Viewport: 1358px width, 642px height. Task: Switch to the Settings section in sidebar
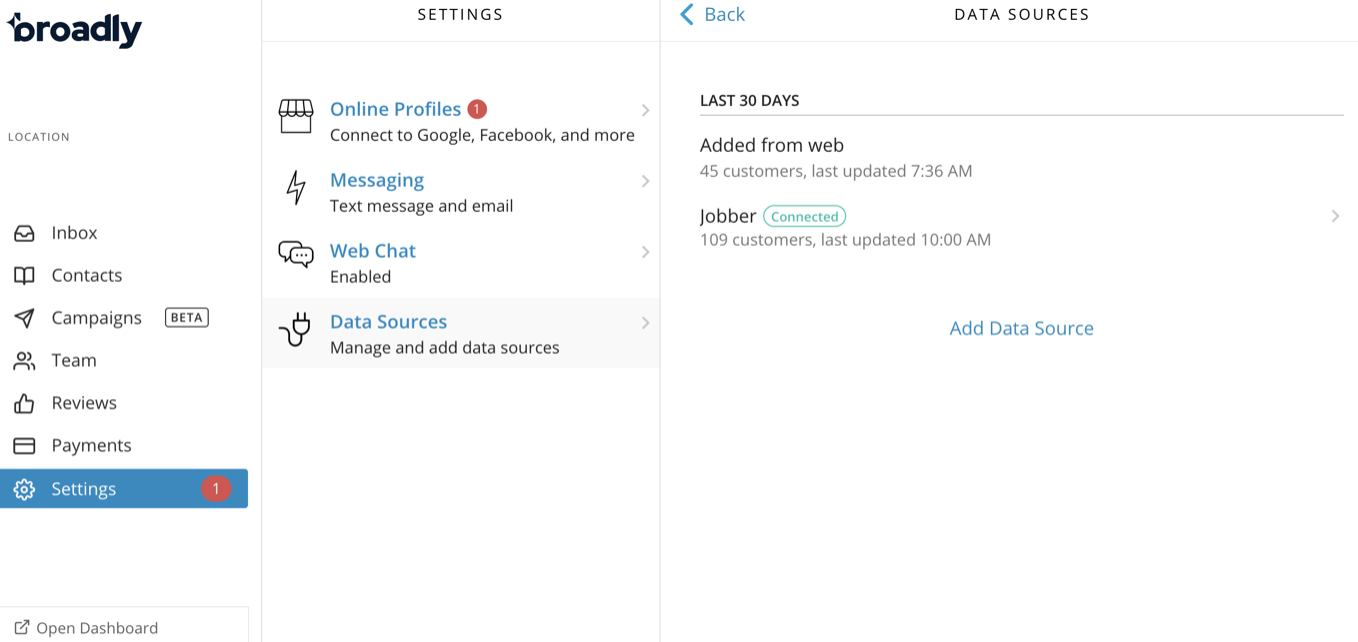coord(84,489)
